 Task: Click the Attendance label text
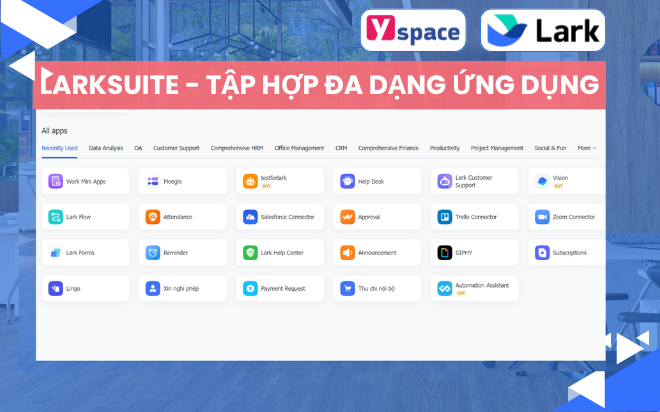pos(178,217)
